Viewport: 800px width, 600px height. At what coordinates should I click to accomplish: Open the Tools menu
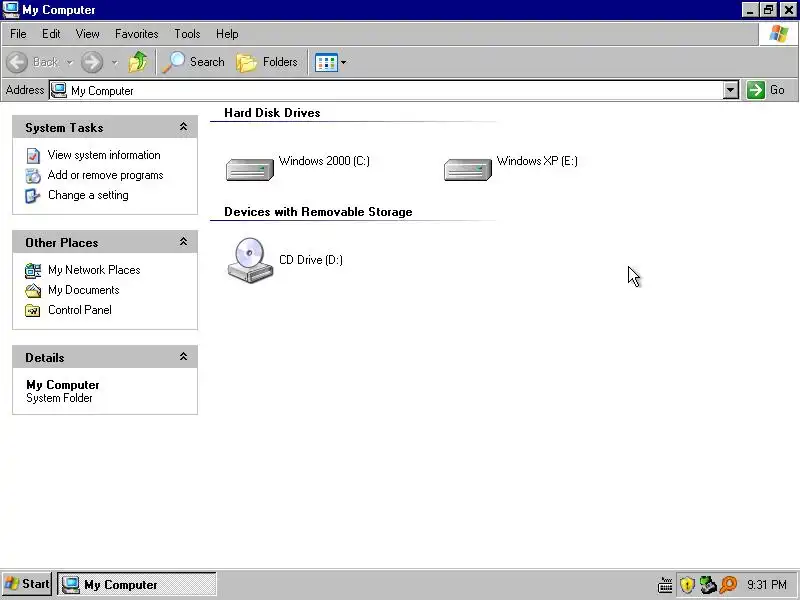tap(187, 34)
